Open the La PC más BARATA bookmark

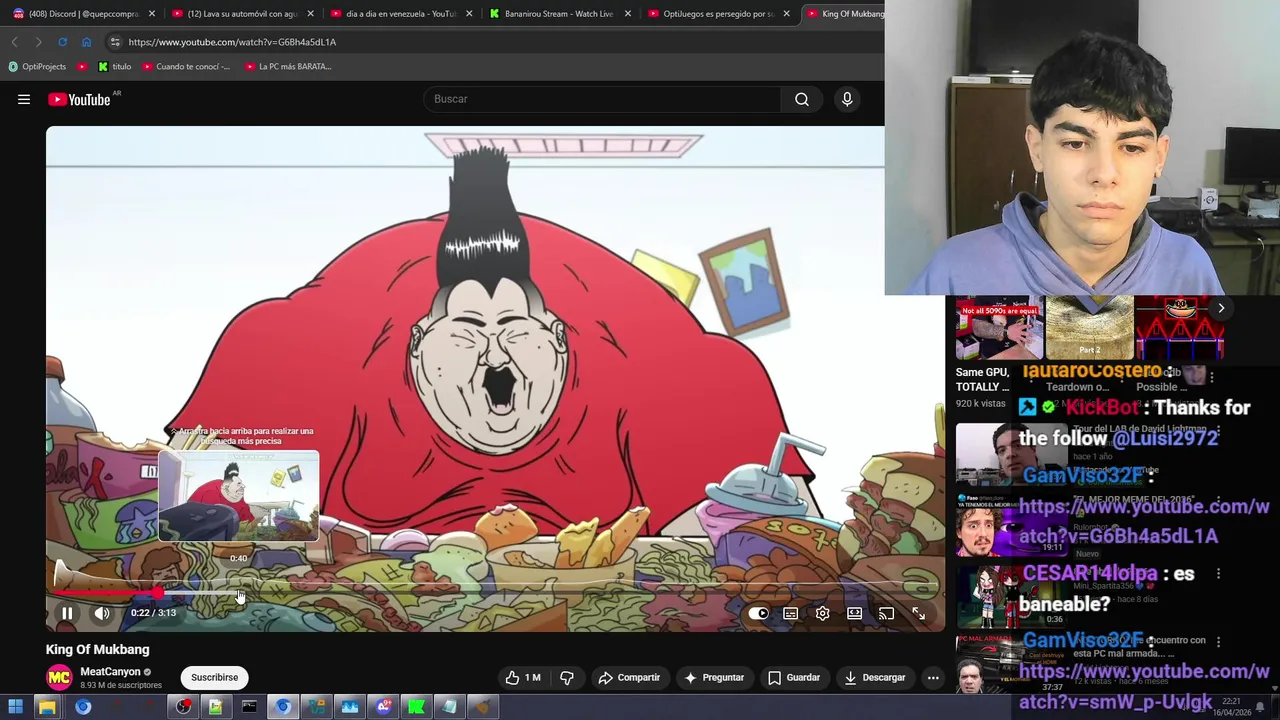[x=288, y=67]
